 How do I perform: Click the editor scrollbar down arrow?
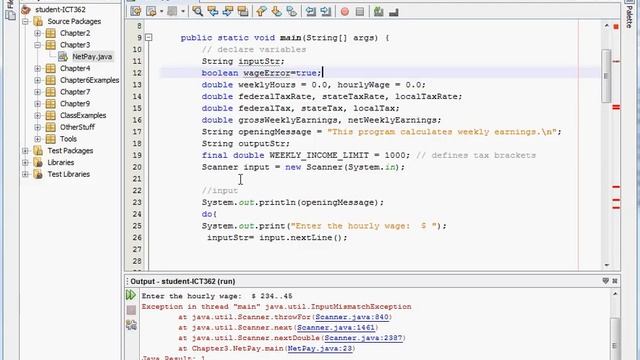pyautogui.click(x=606, y=265)
